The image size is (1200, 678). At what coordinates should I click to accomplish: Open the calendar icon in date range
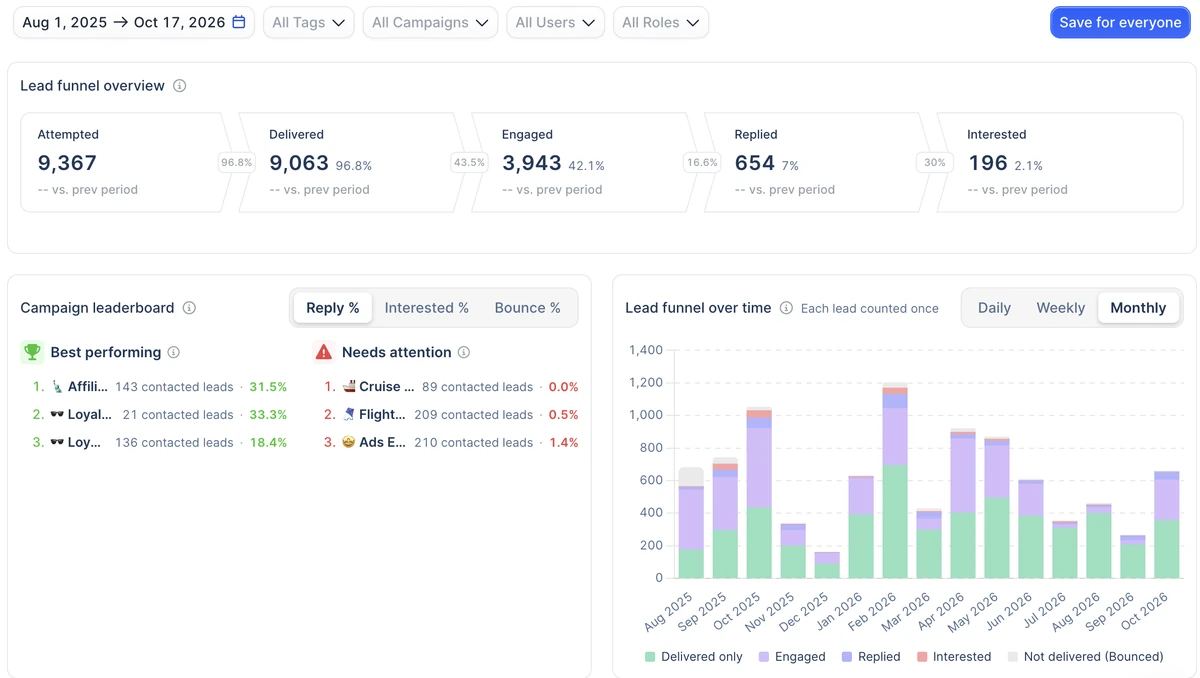(x=239, y=22)
